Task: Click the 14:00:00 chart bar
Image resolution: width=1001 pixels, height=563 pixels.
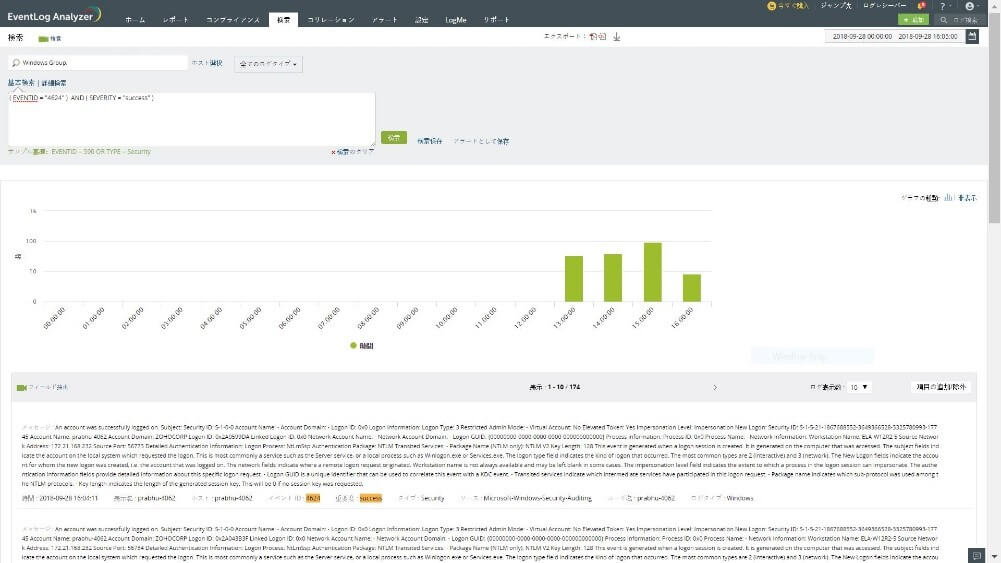Action: (x=613, y=278)
